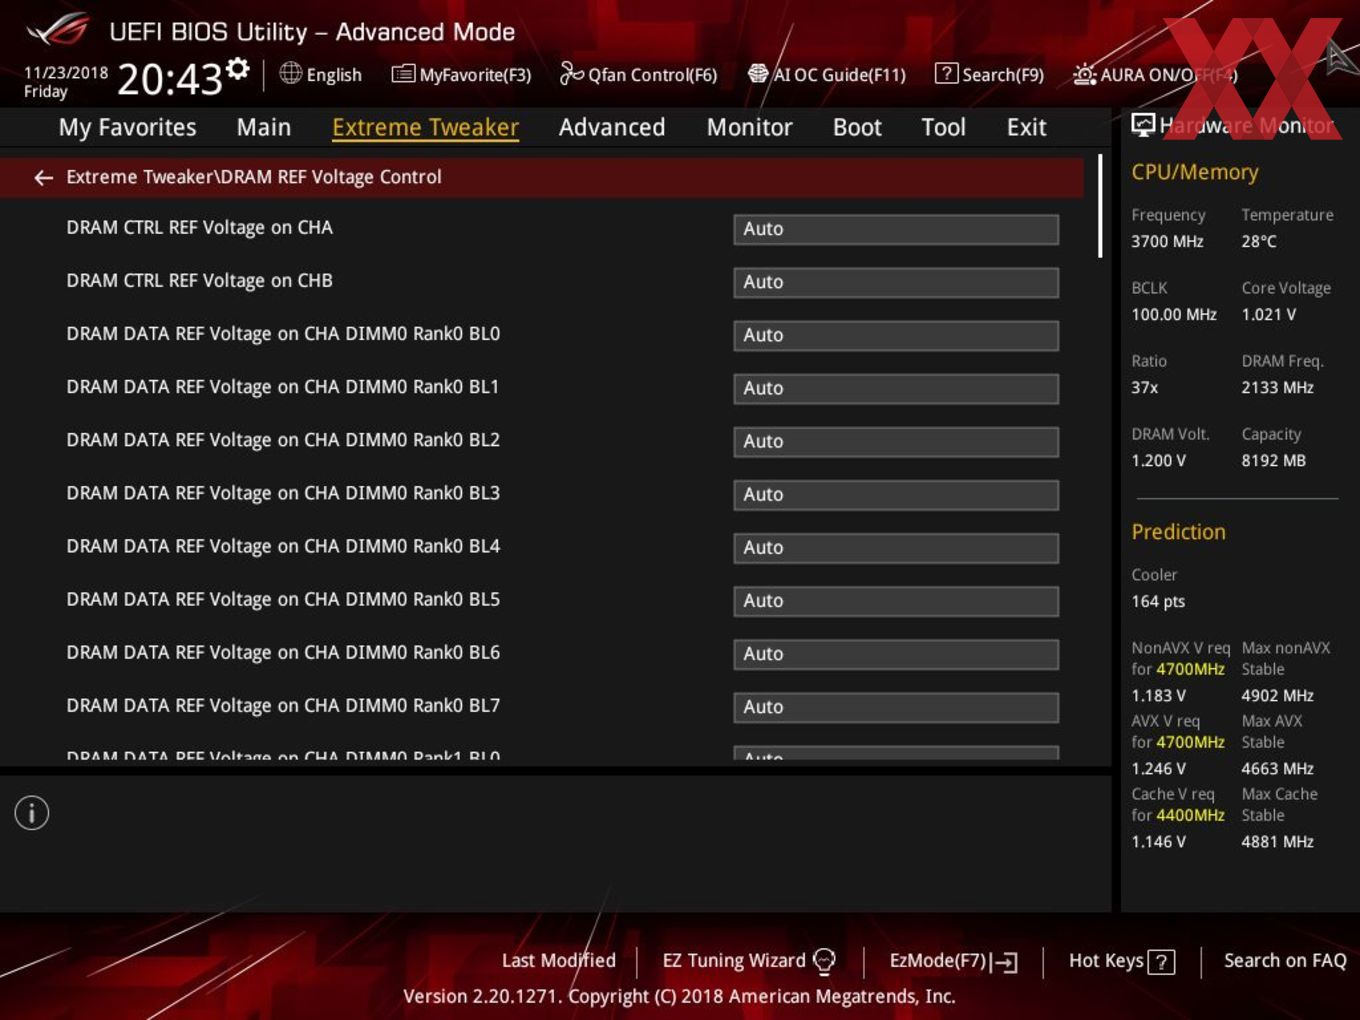This screenshot has width=1360, height=1020.
Task: Go back using the left arrow
Action: pyautogui.click(x=43, y=177)
